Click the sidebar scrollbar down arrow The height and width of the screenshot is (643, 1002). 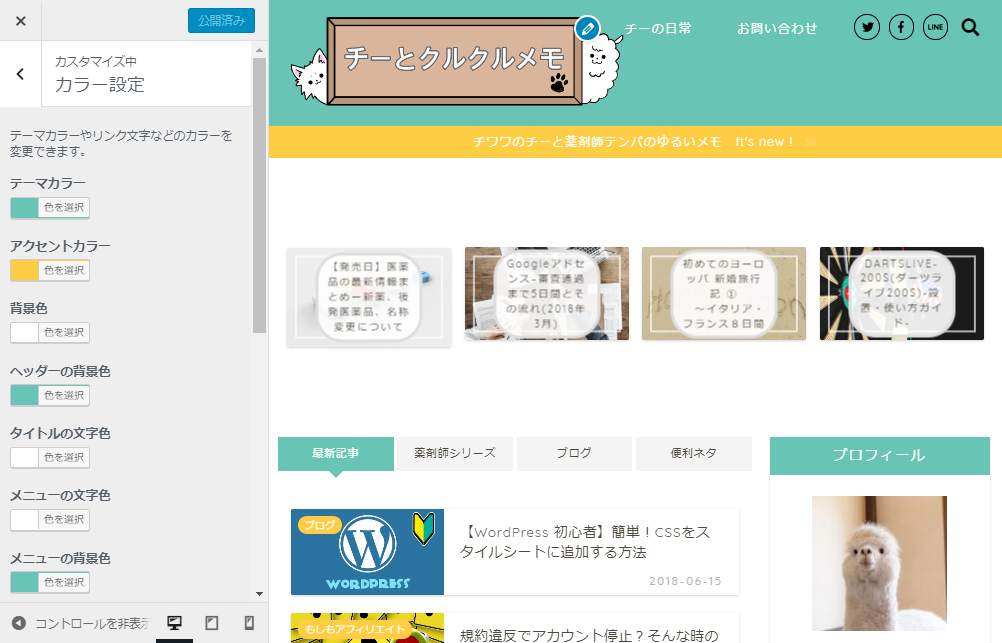click(x=259, y=594)
